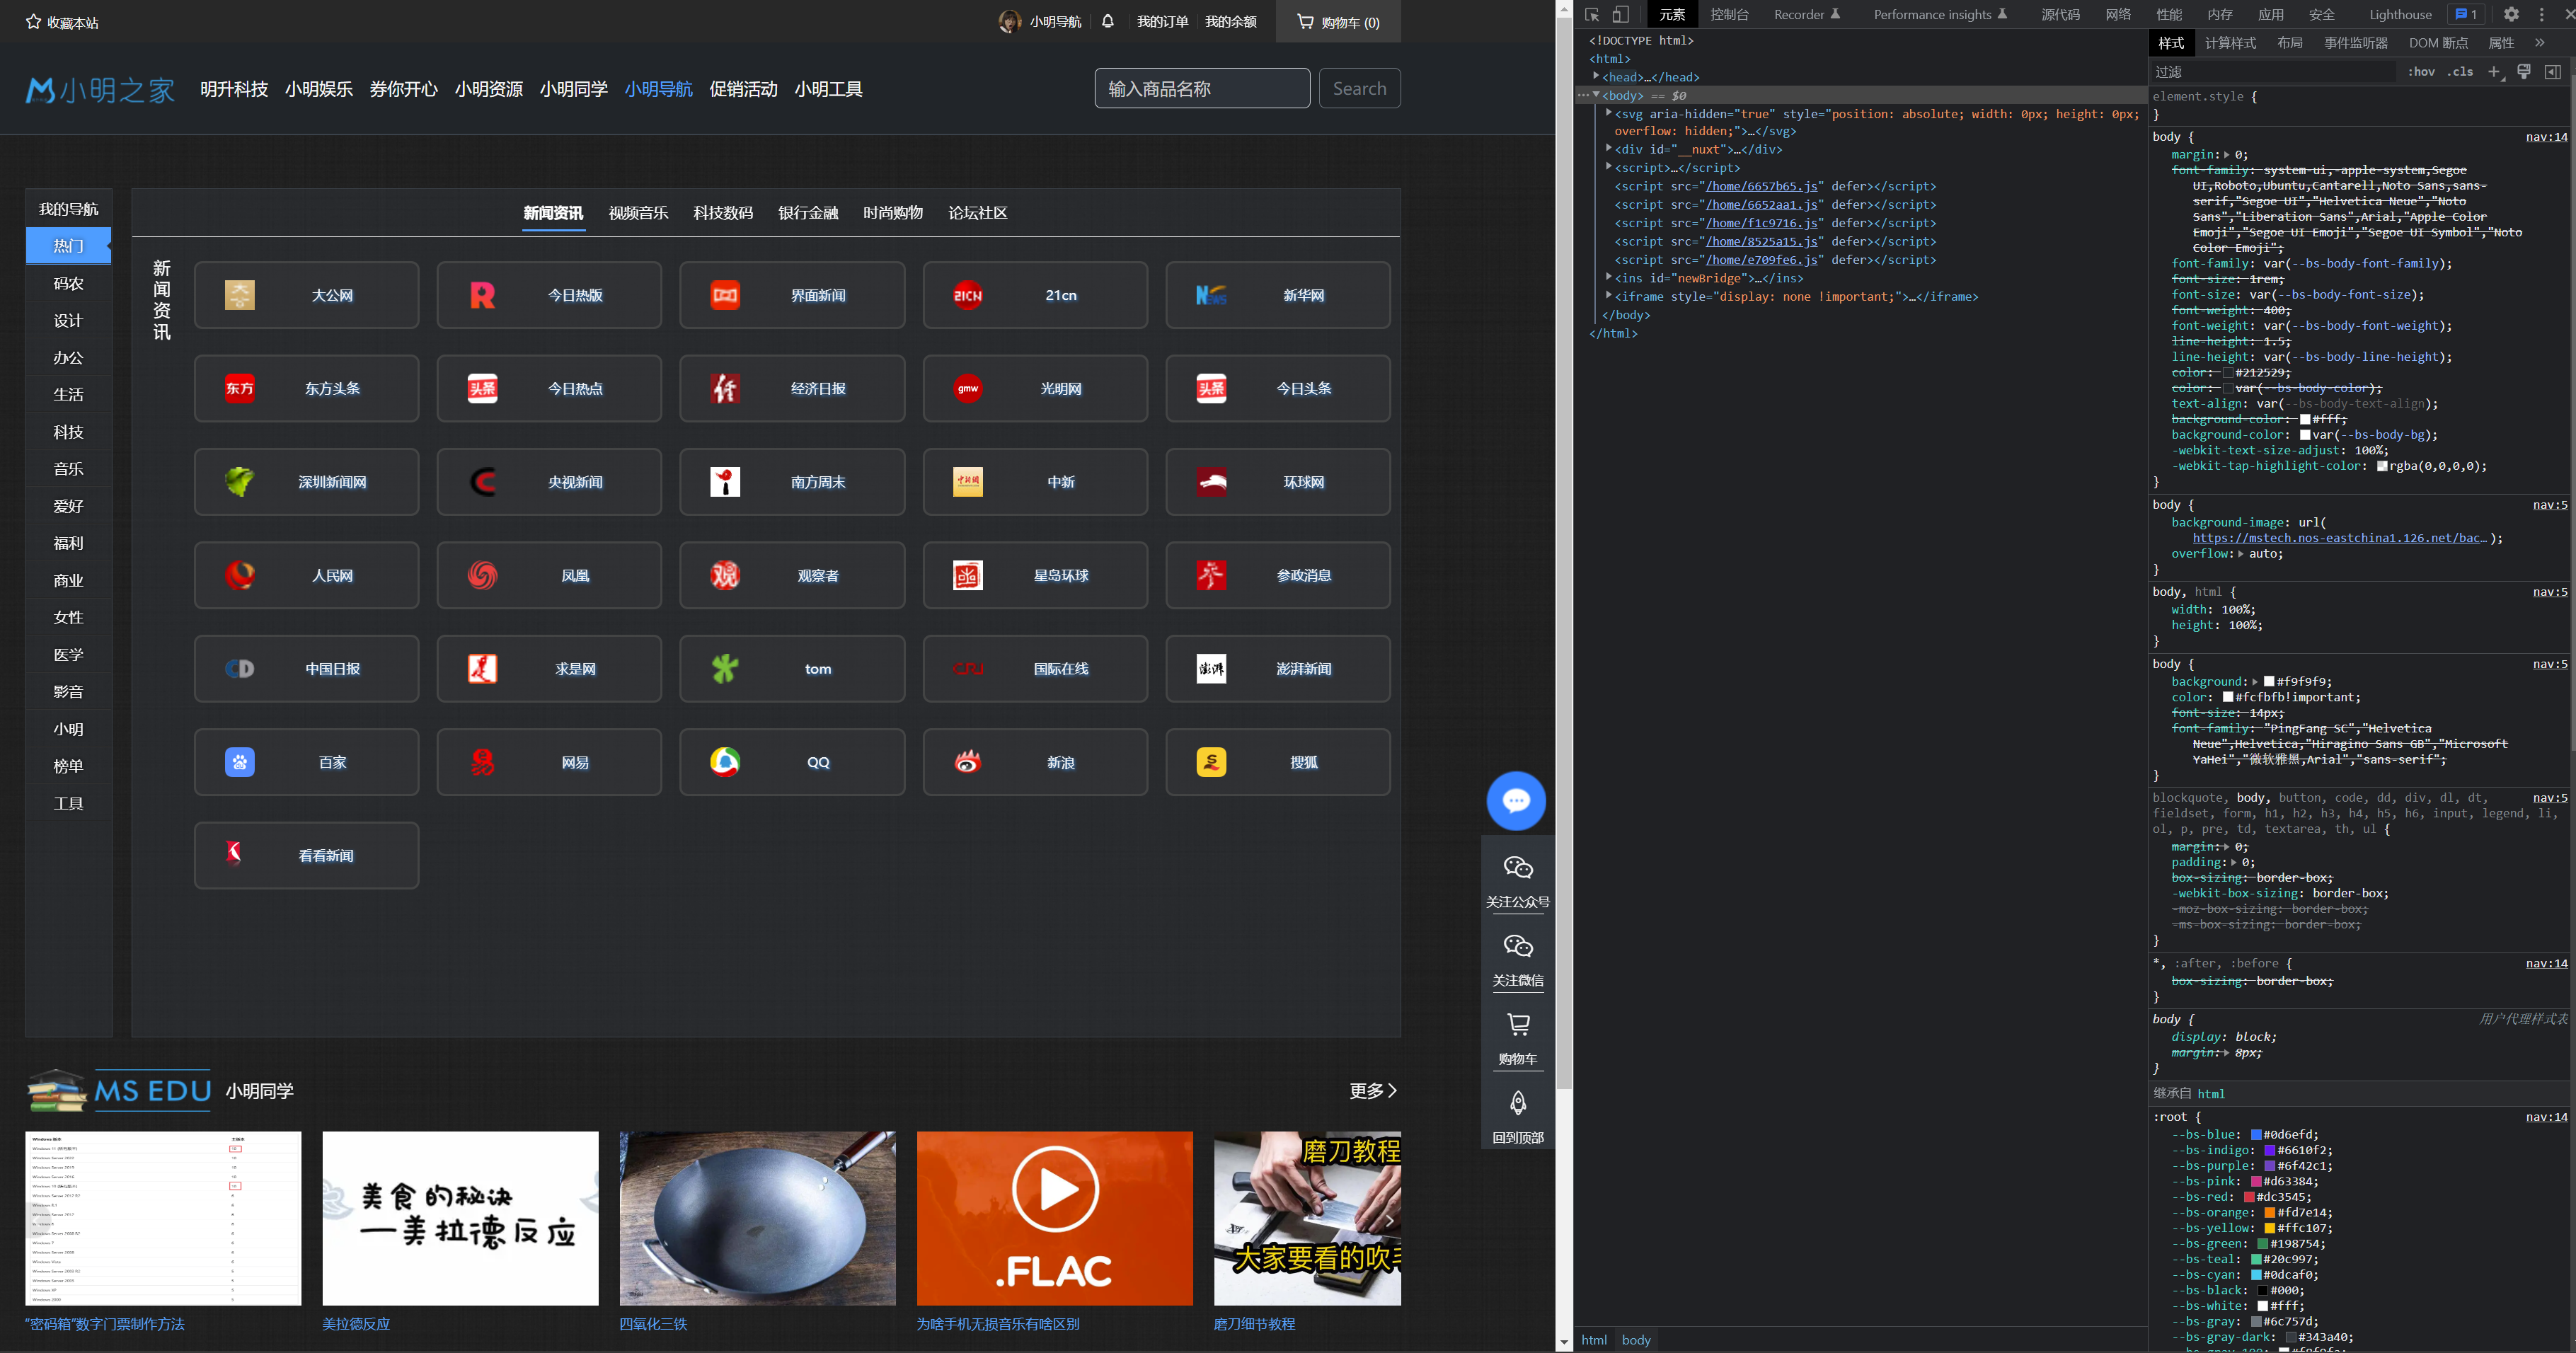
Task: Expand the div id __nuxt node
Action: pyautogui.click(x=1608, y=148)
